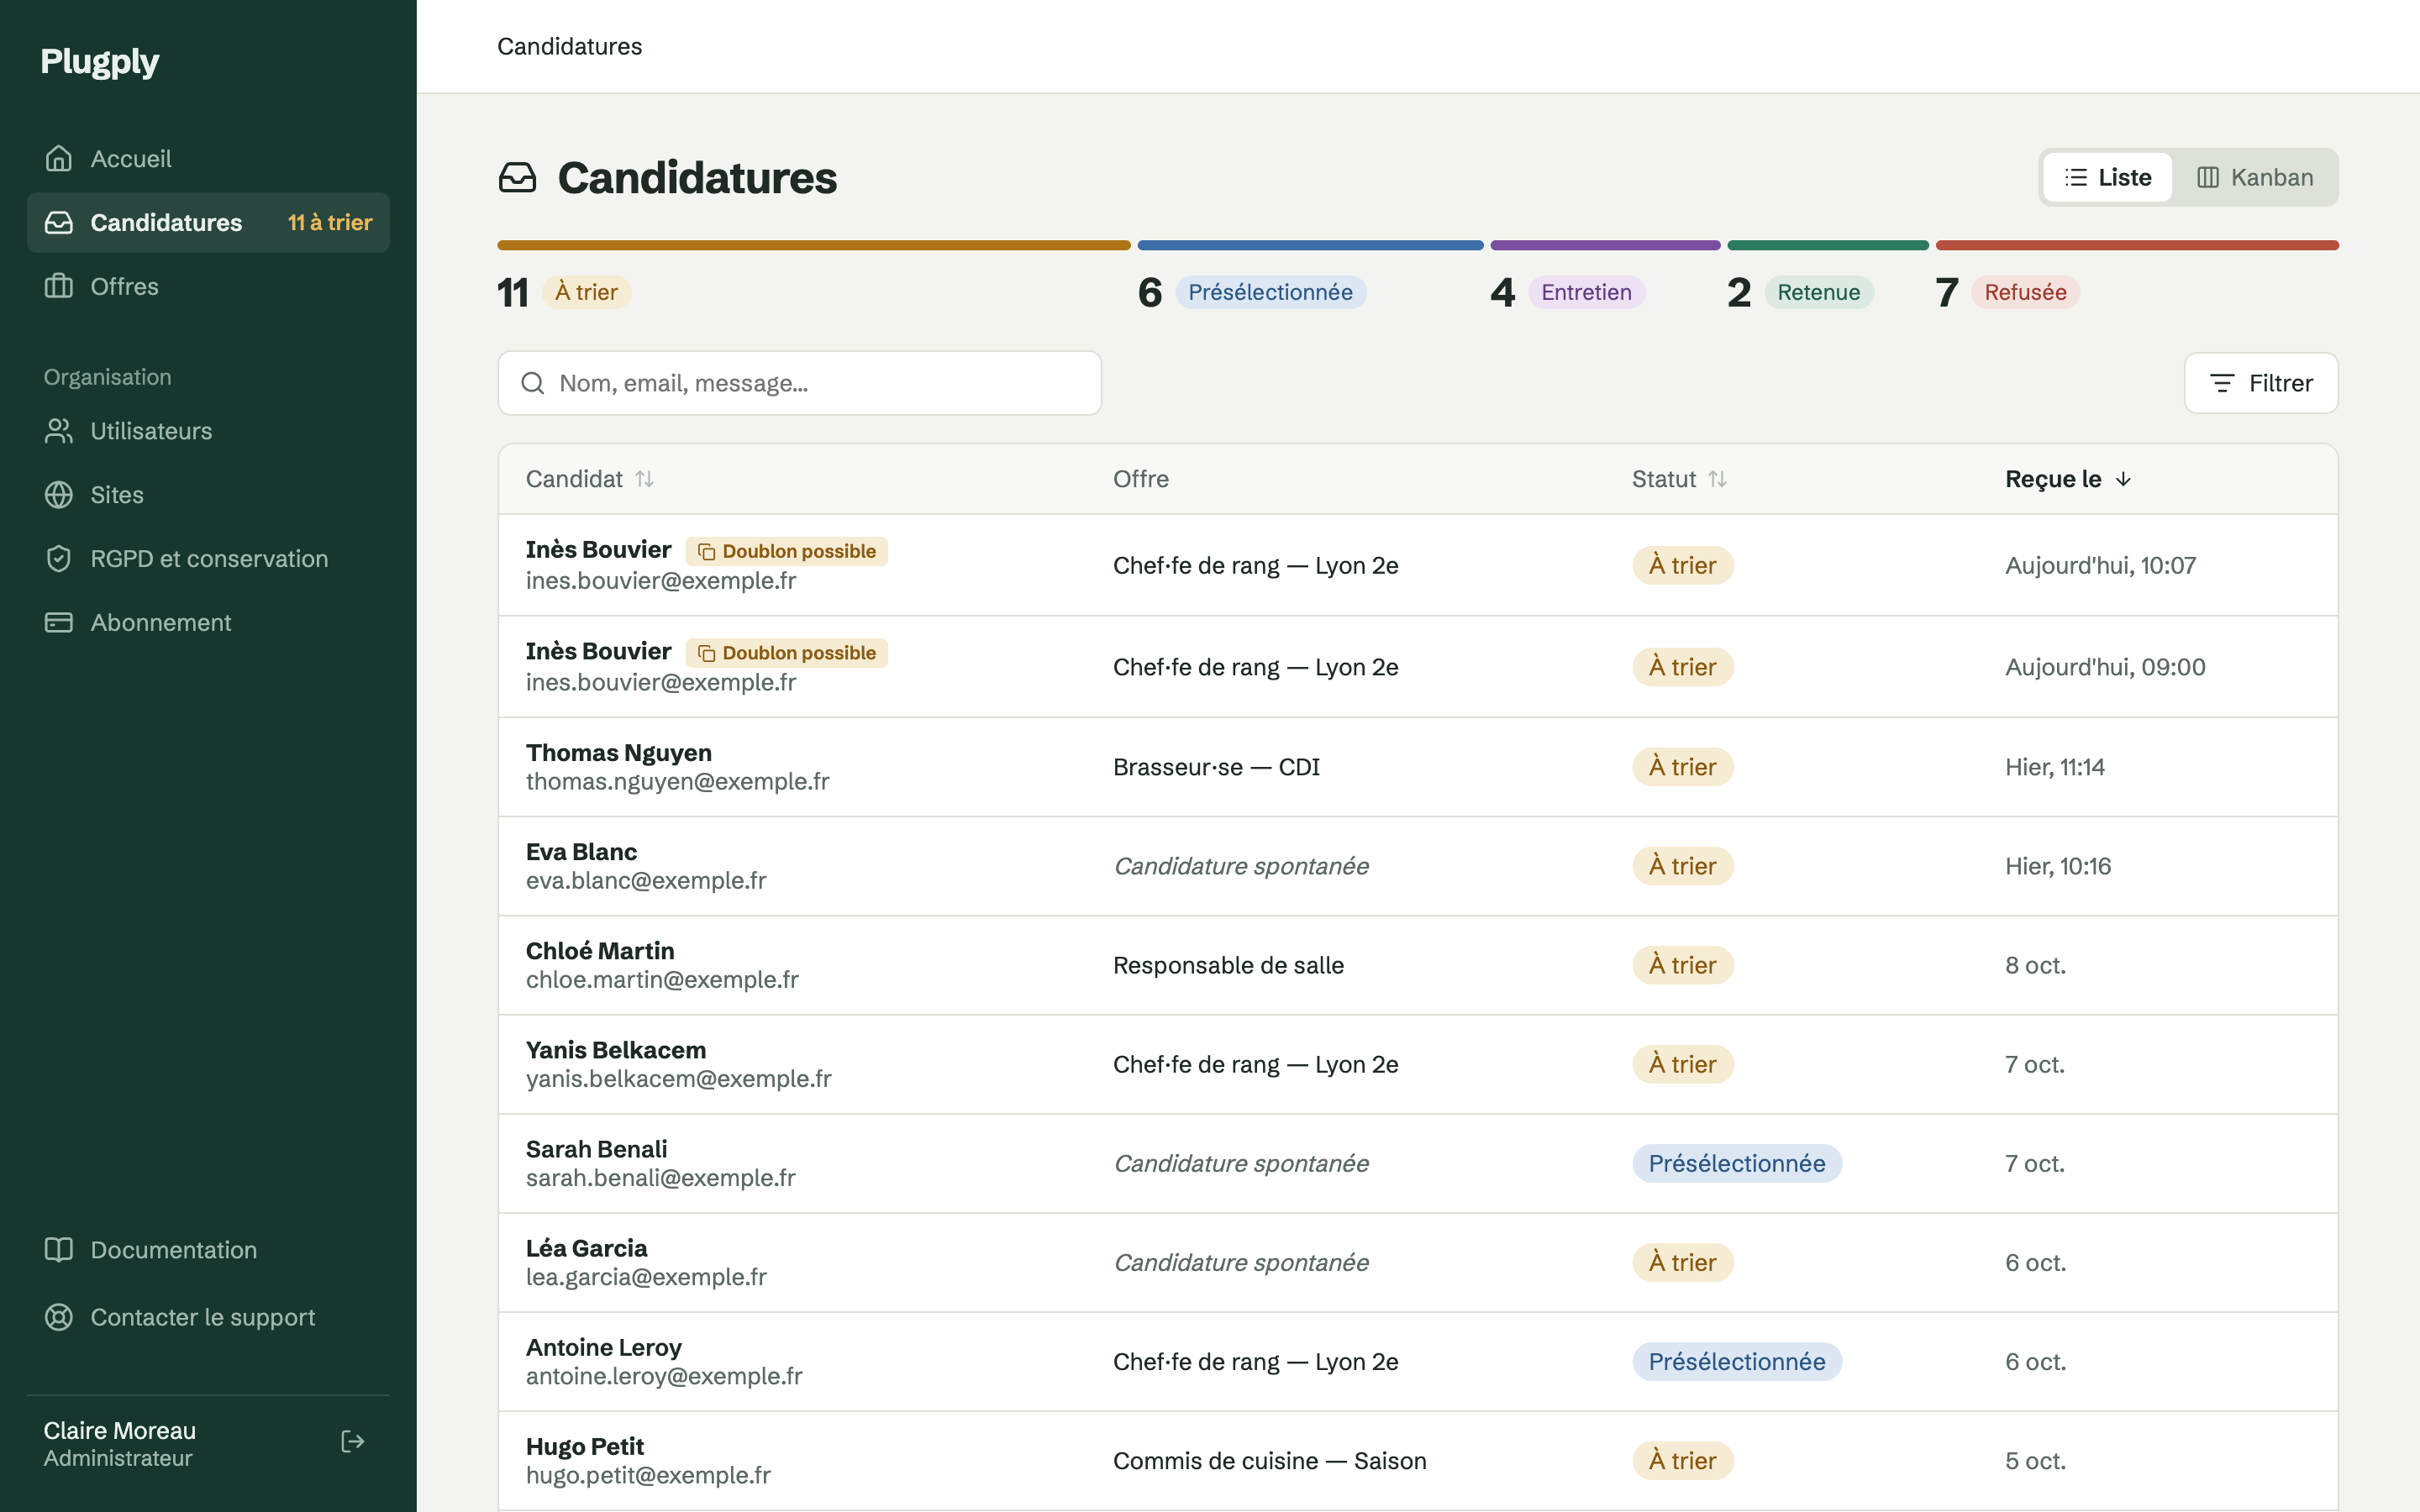This screenshot has height=1512, width=2420.
Task: Click the red Refusée progress bar segment
Action: pyautogui.click(x=2137, y=245)
